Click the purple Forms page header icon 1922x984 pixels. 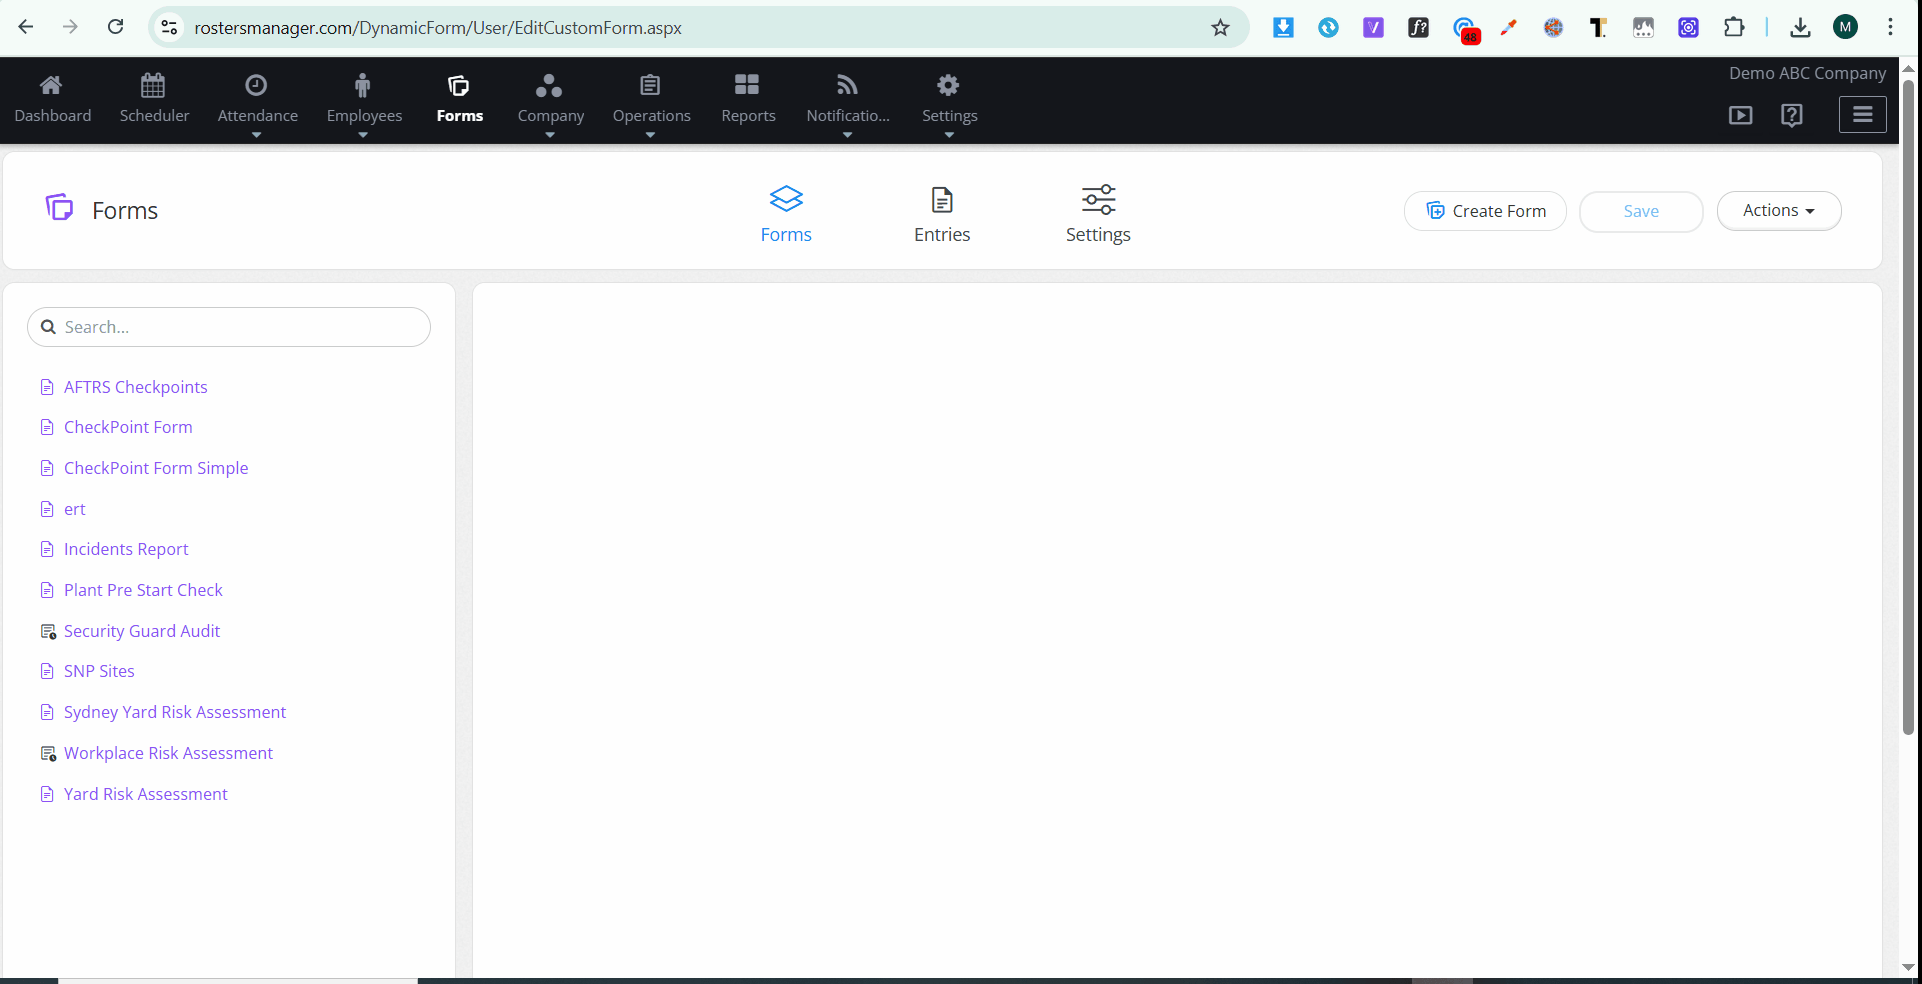60,207
